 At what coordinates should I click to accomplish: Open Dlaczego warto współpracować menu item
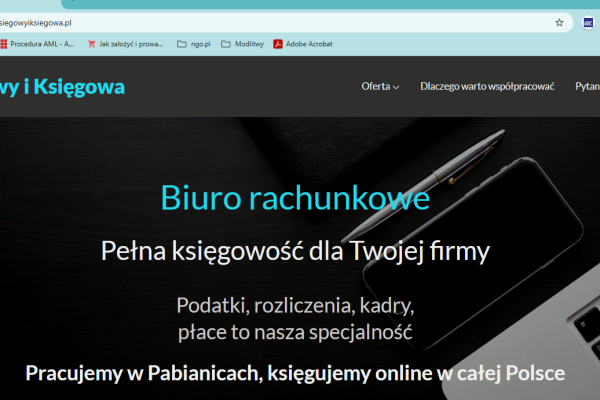pyautogui.click(x=487, y=87)
